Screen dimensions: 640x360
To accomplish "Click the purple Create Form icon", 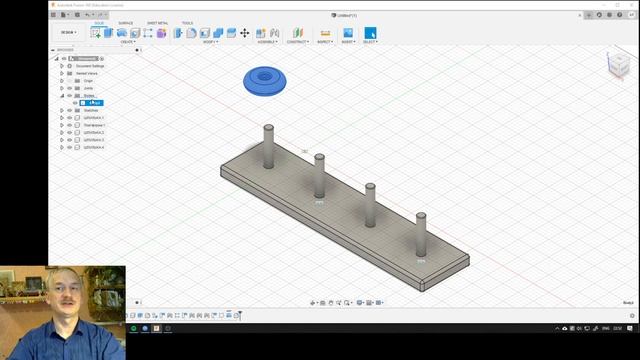I will (x=162, y=33).
